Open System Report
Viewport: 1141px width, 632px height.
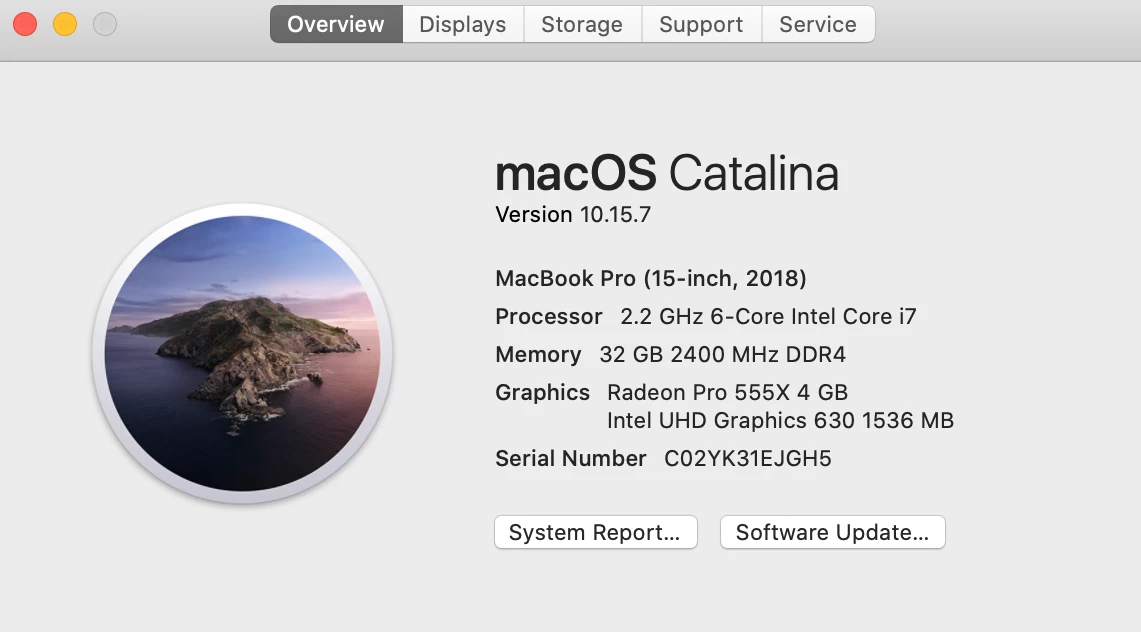pyautogui.click(x=595, y=533)
